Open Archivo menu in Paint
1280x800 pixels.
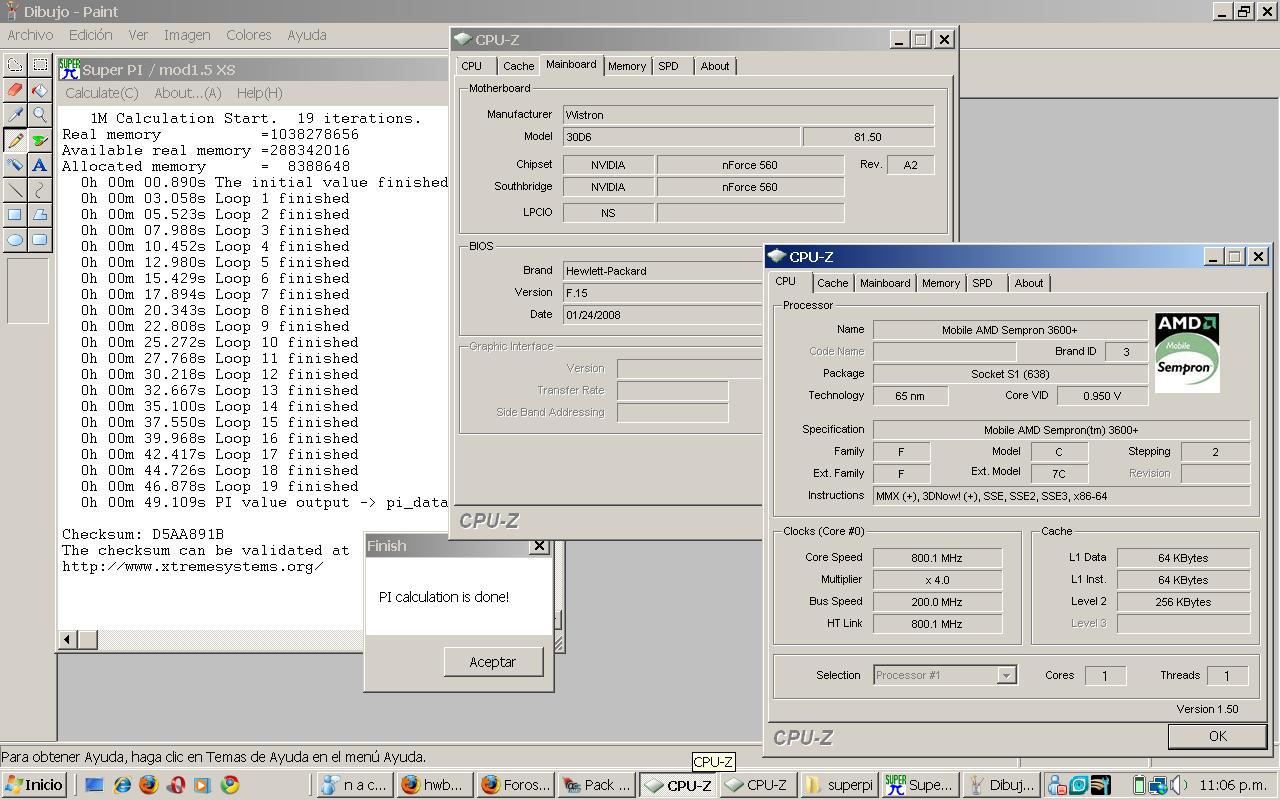pos(30,35)
